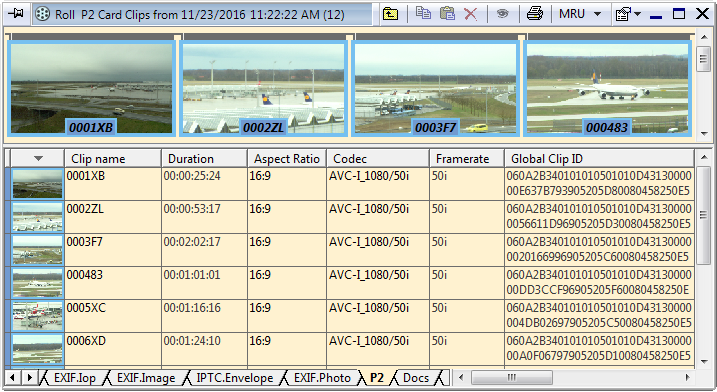717x392 pixels.
Task: Switch to the EXIF.Photo tab
Action: click(x=322, y=378)
